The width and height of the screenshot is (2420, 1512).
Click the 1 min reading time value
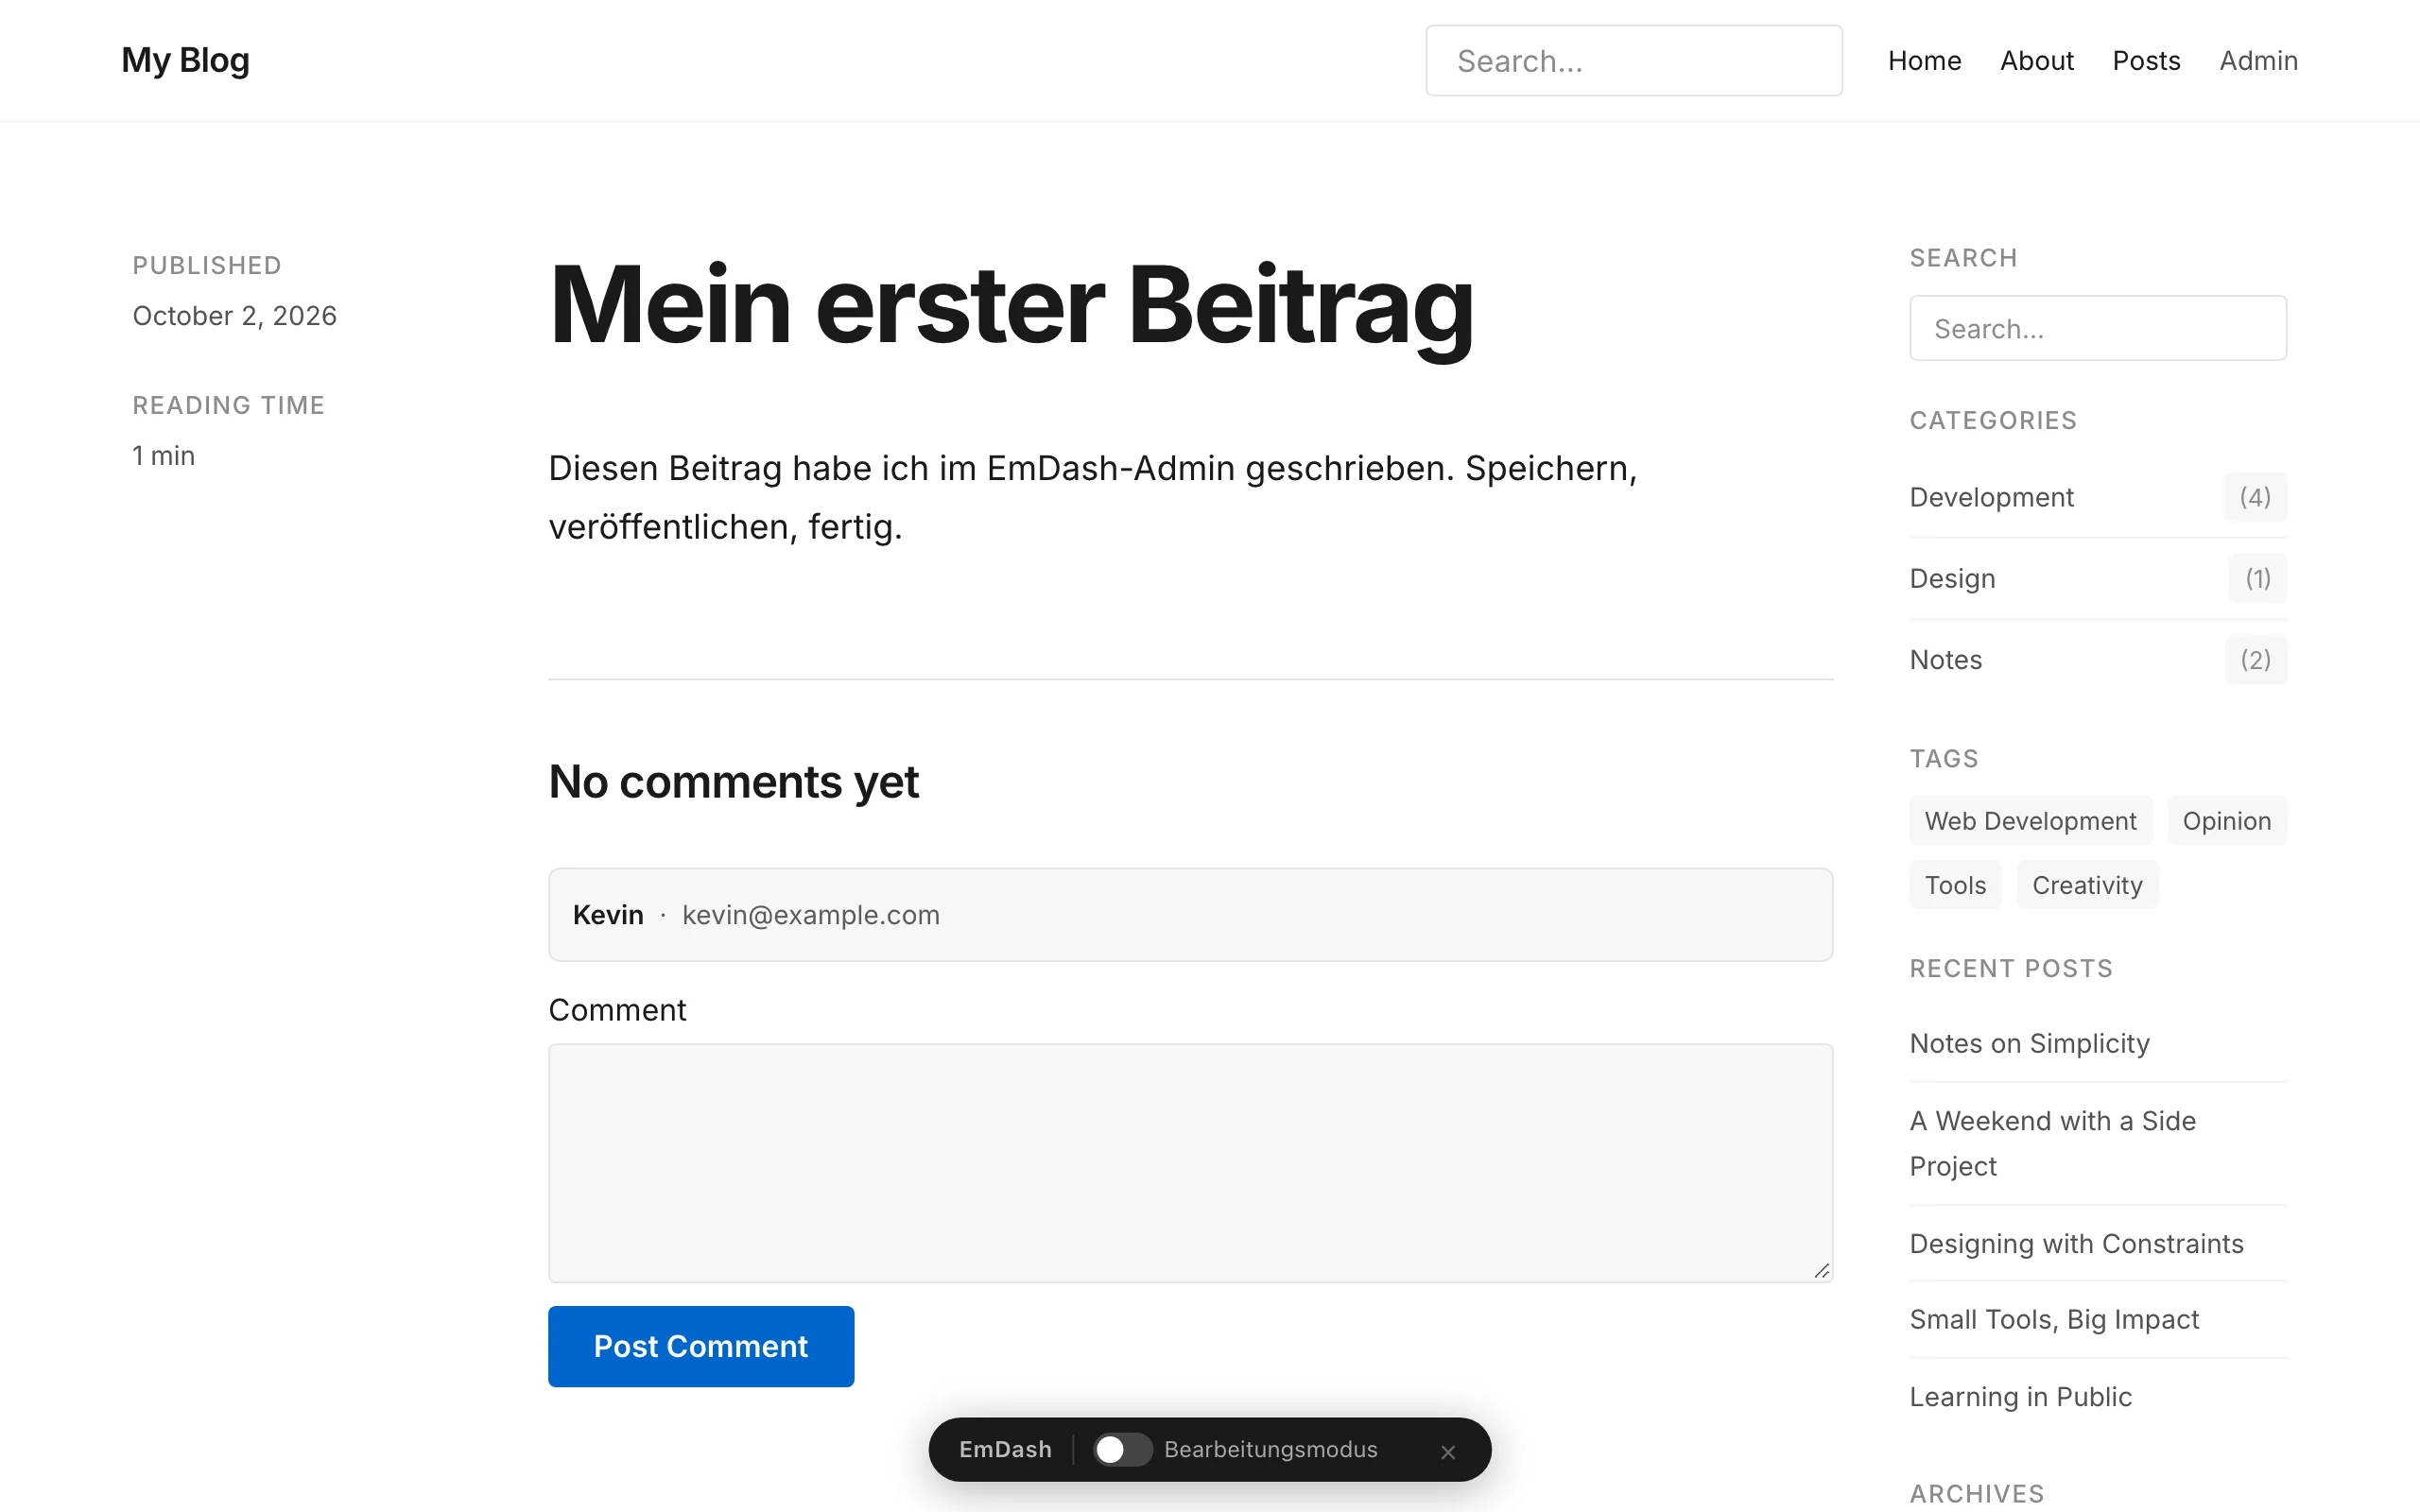point(163,456)
